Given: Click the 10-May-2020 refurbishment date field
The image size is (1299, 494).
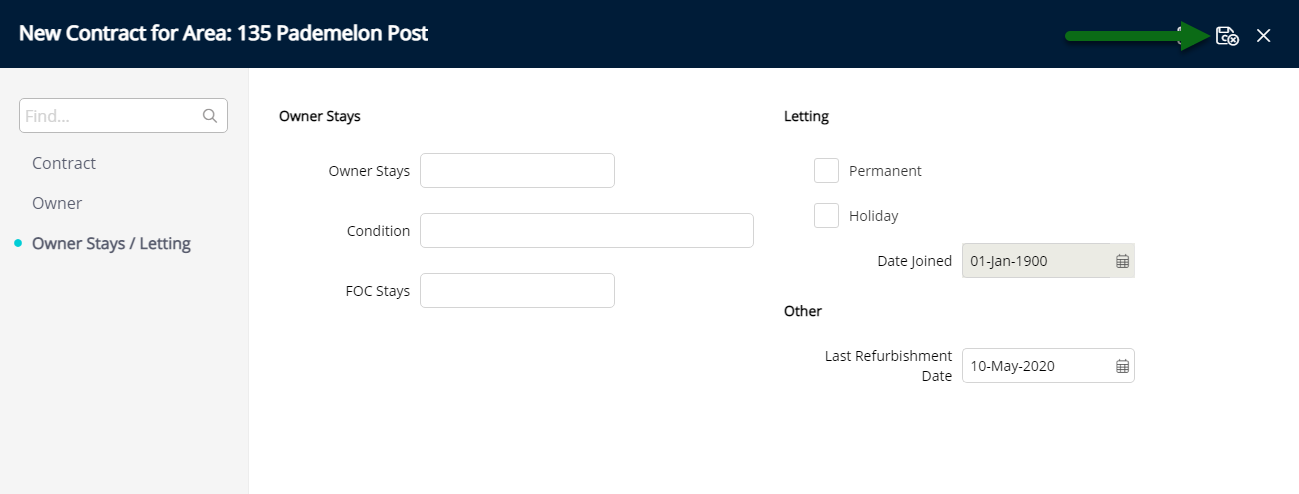Looking at the screenshot, I should (1048, 366).
